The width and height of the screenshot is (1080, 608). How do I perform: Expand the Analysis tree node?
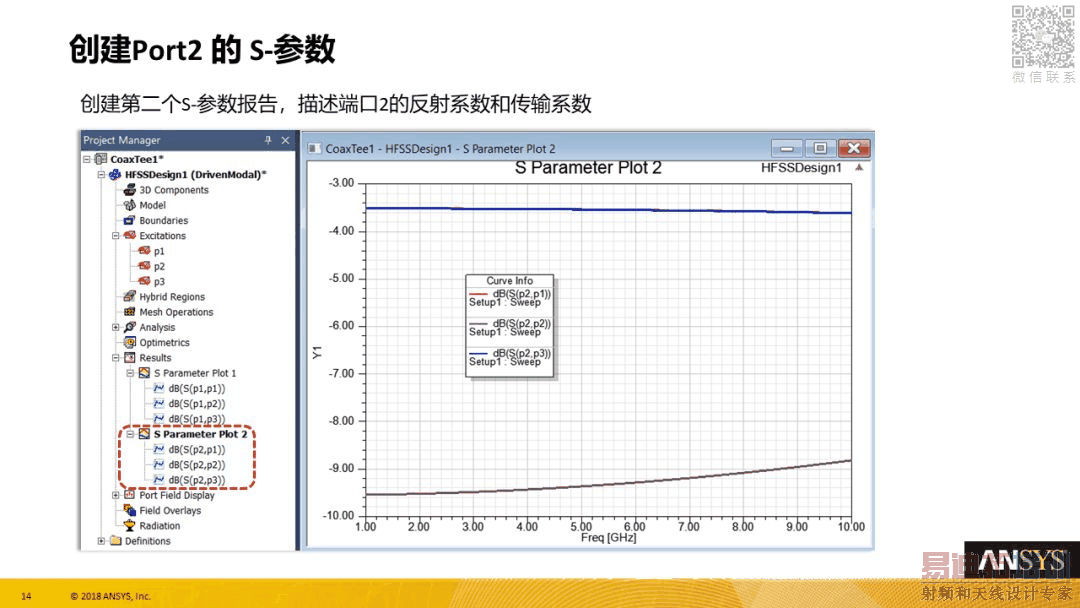coord(116,327)
